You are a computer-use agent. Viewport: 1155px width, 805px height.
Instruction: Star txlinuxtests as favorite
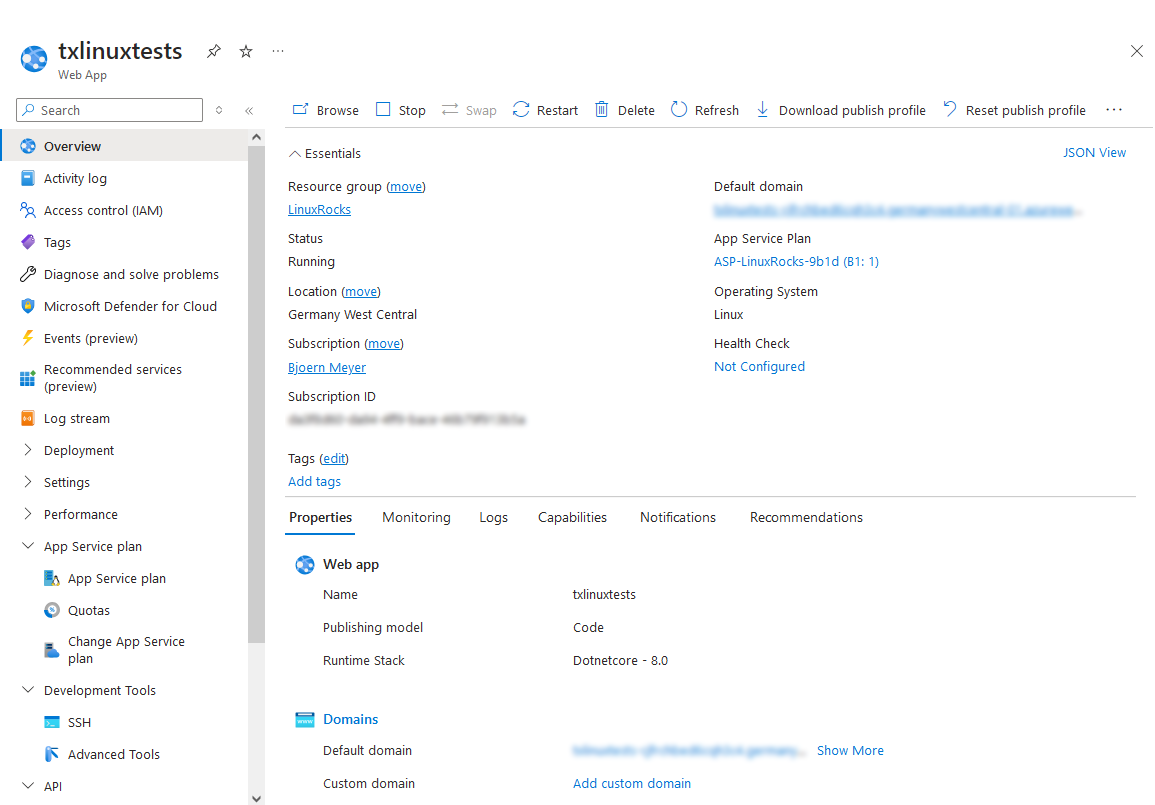click(x=245, y=51)
